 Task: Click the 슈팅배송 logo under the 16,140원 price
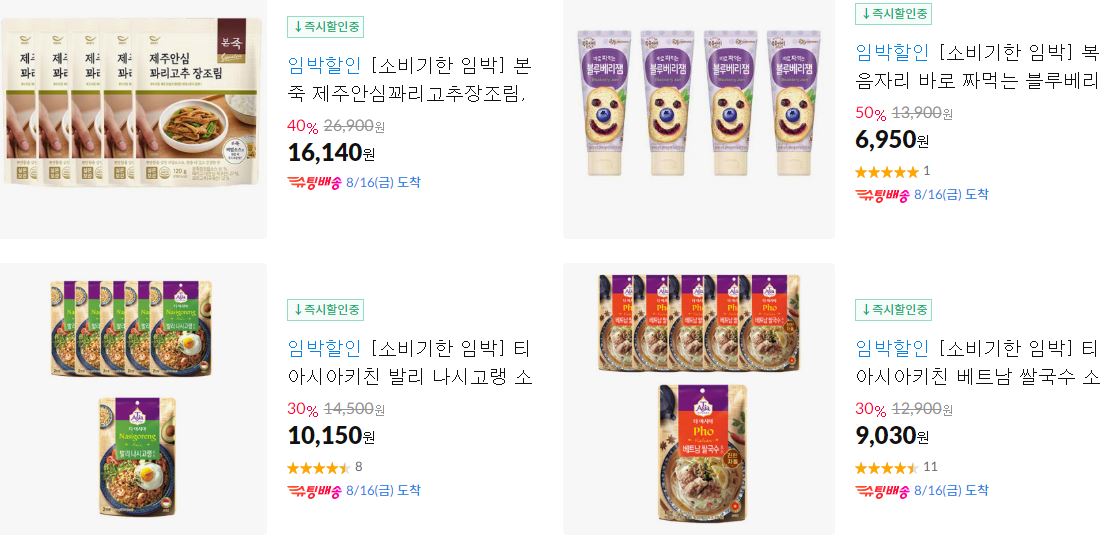(x=315, y=182)
